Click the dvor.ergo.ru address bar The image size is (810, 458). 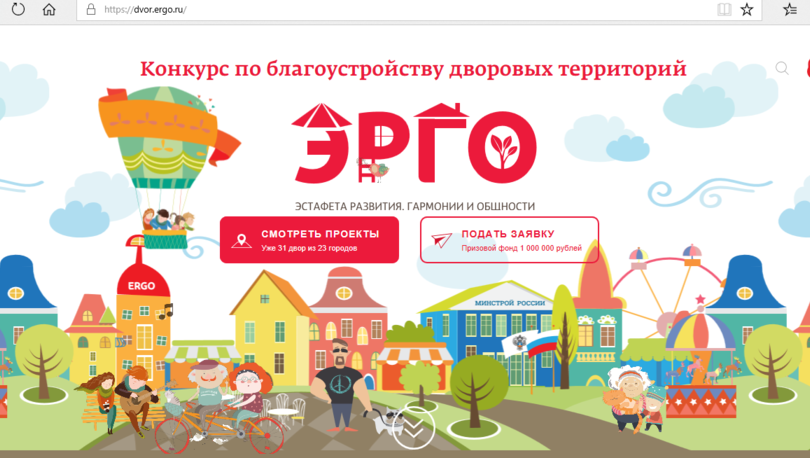(393, 10)
